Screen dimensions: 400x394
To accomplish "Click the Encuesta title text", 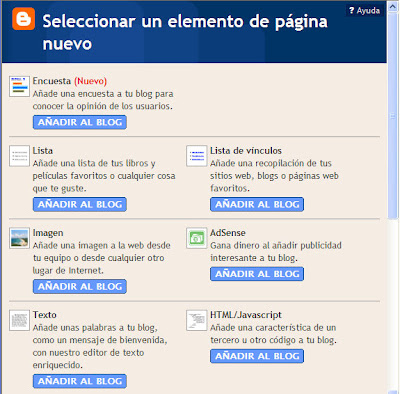I will click(x=52, y=81).
